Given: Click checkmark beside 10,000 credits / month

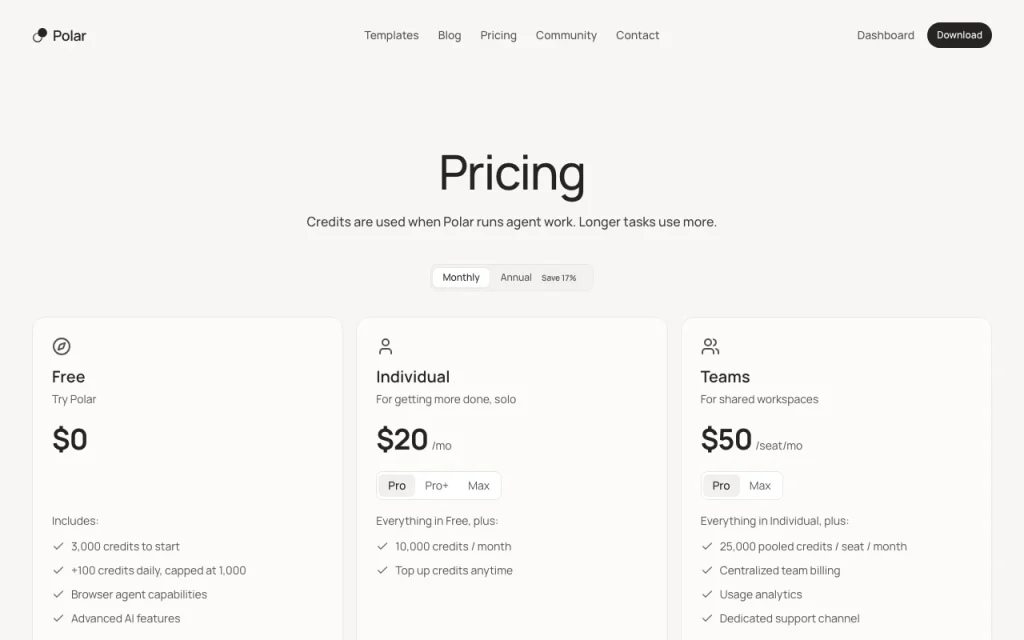Looking at the screenshot, I should [x=382, y=546].
